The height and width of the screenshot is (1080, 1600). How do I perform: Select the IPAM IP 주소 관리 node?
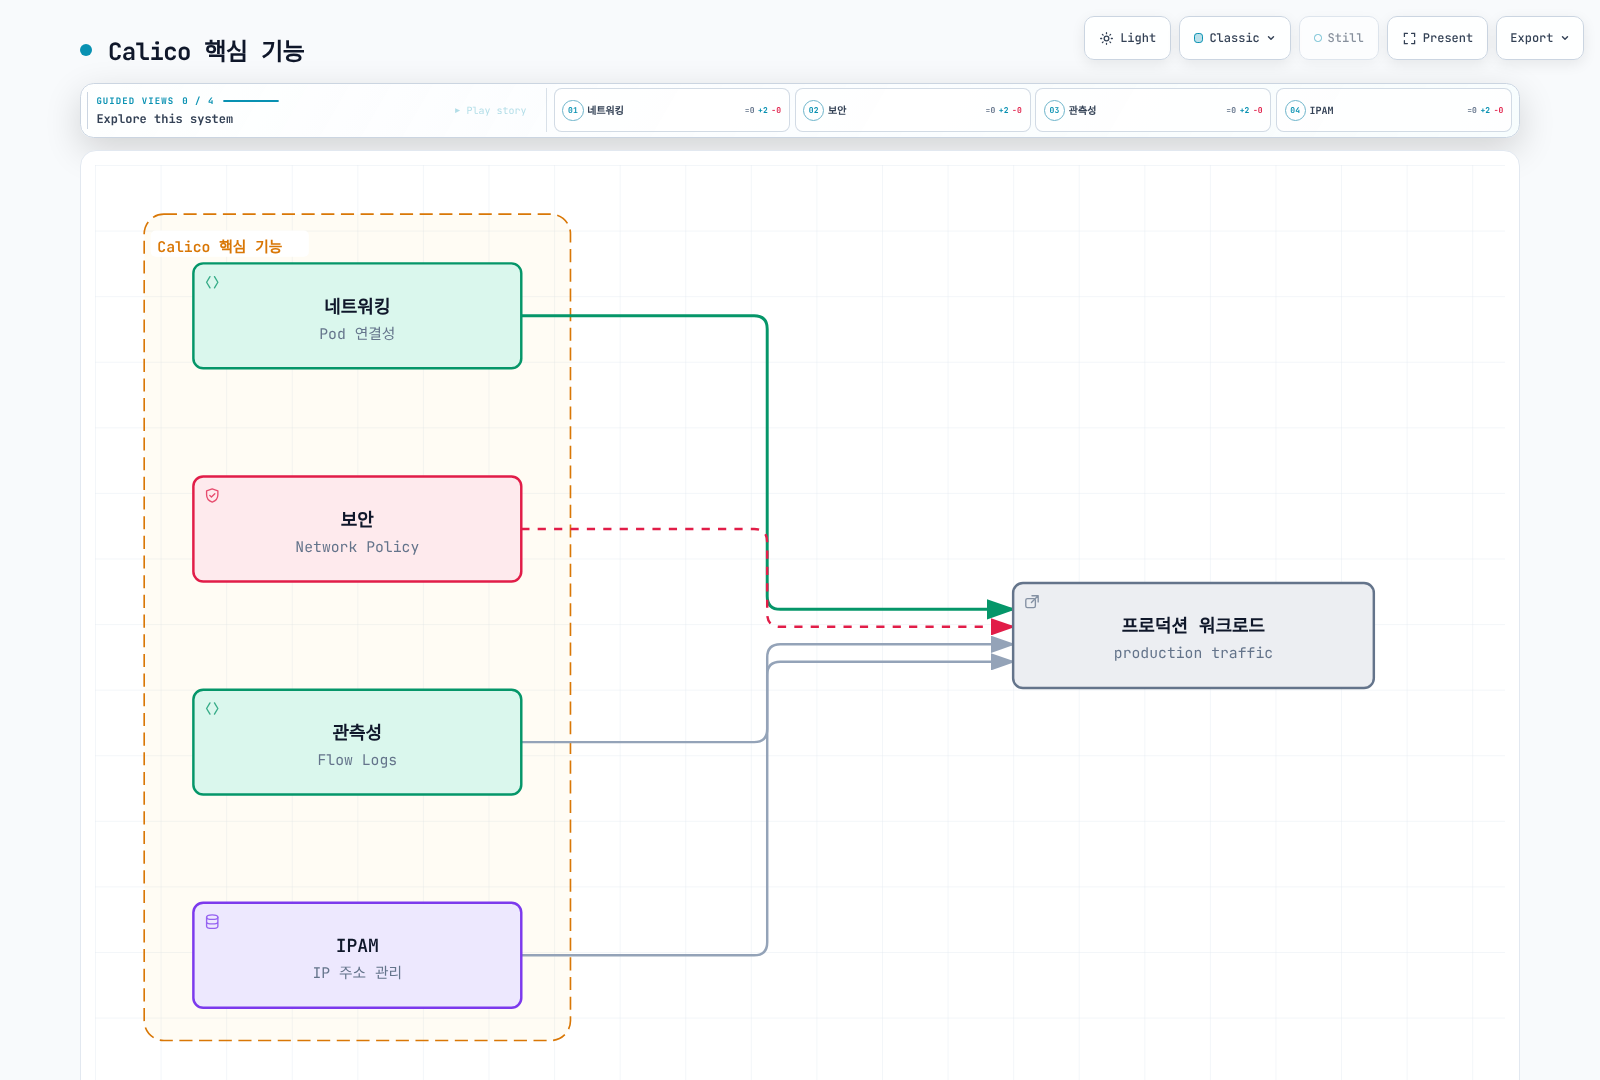pyautogui.click(x=357, y=955)
